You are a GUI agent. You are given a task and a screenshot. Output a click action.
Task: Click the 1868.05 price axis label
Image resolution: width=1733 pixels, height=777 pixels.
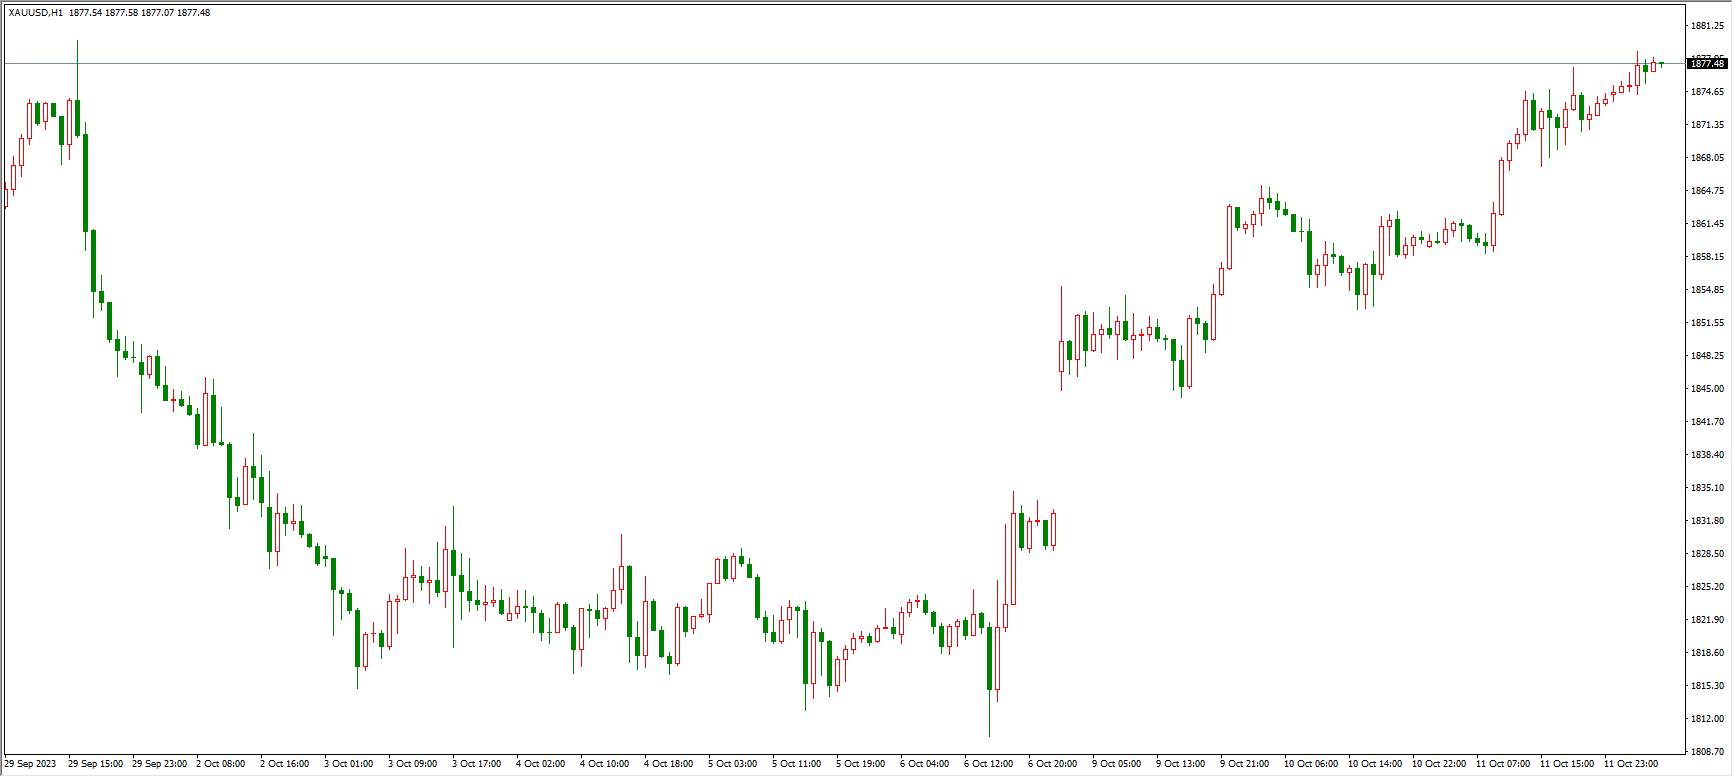click(1706, 158)
